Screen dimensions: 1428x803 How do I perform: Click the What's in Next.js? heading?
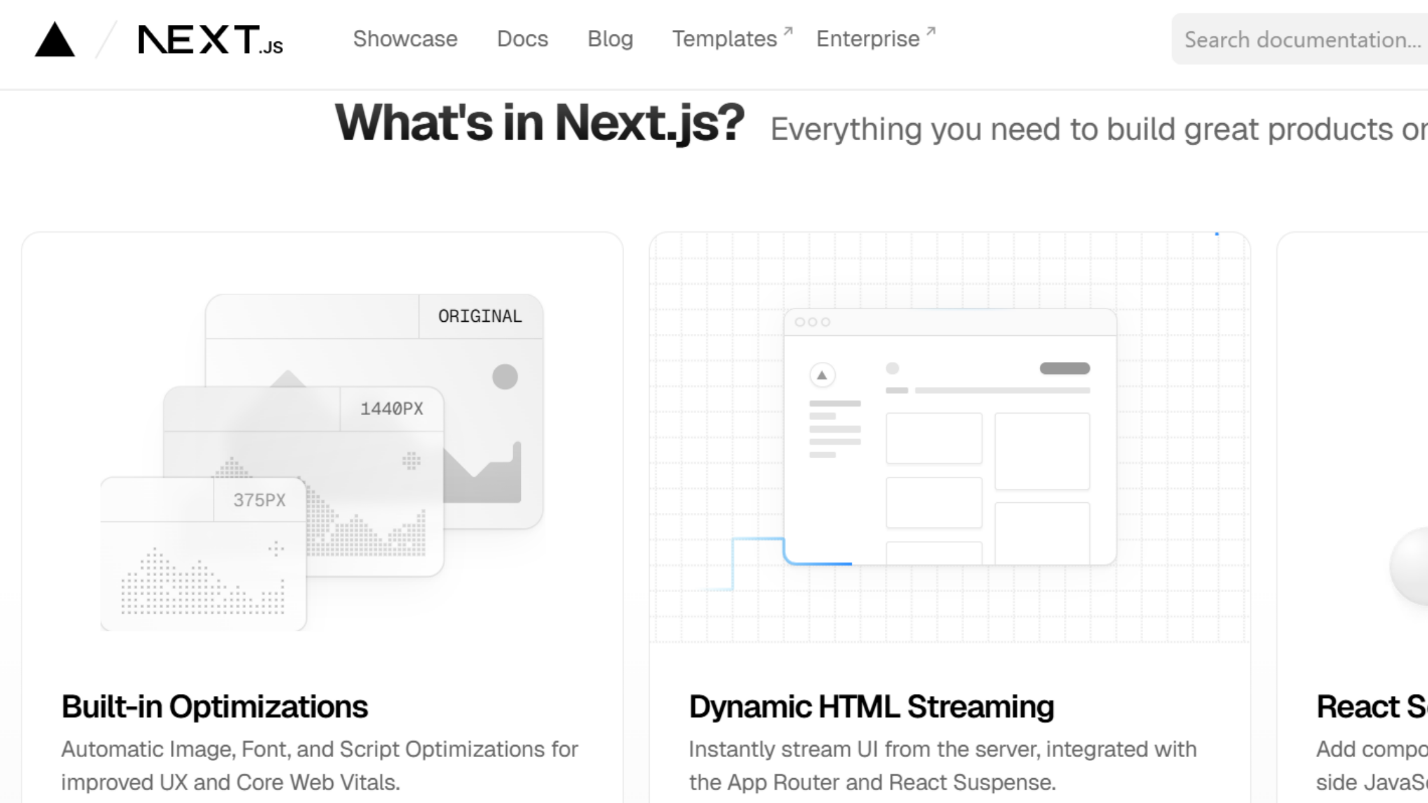click(540, 123)
